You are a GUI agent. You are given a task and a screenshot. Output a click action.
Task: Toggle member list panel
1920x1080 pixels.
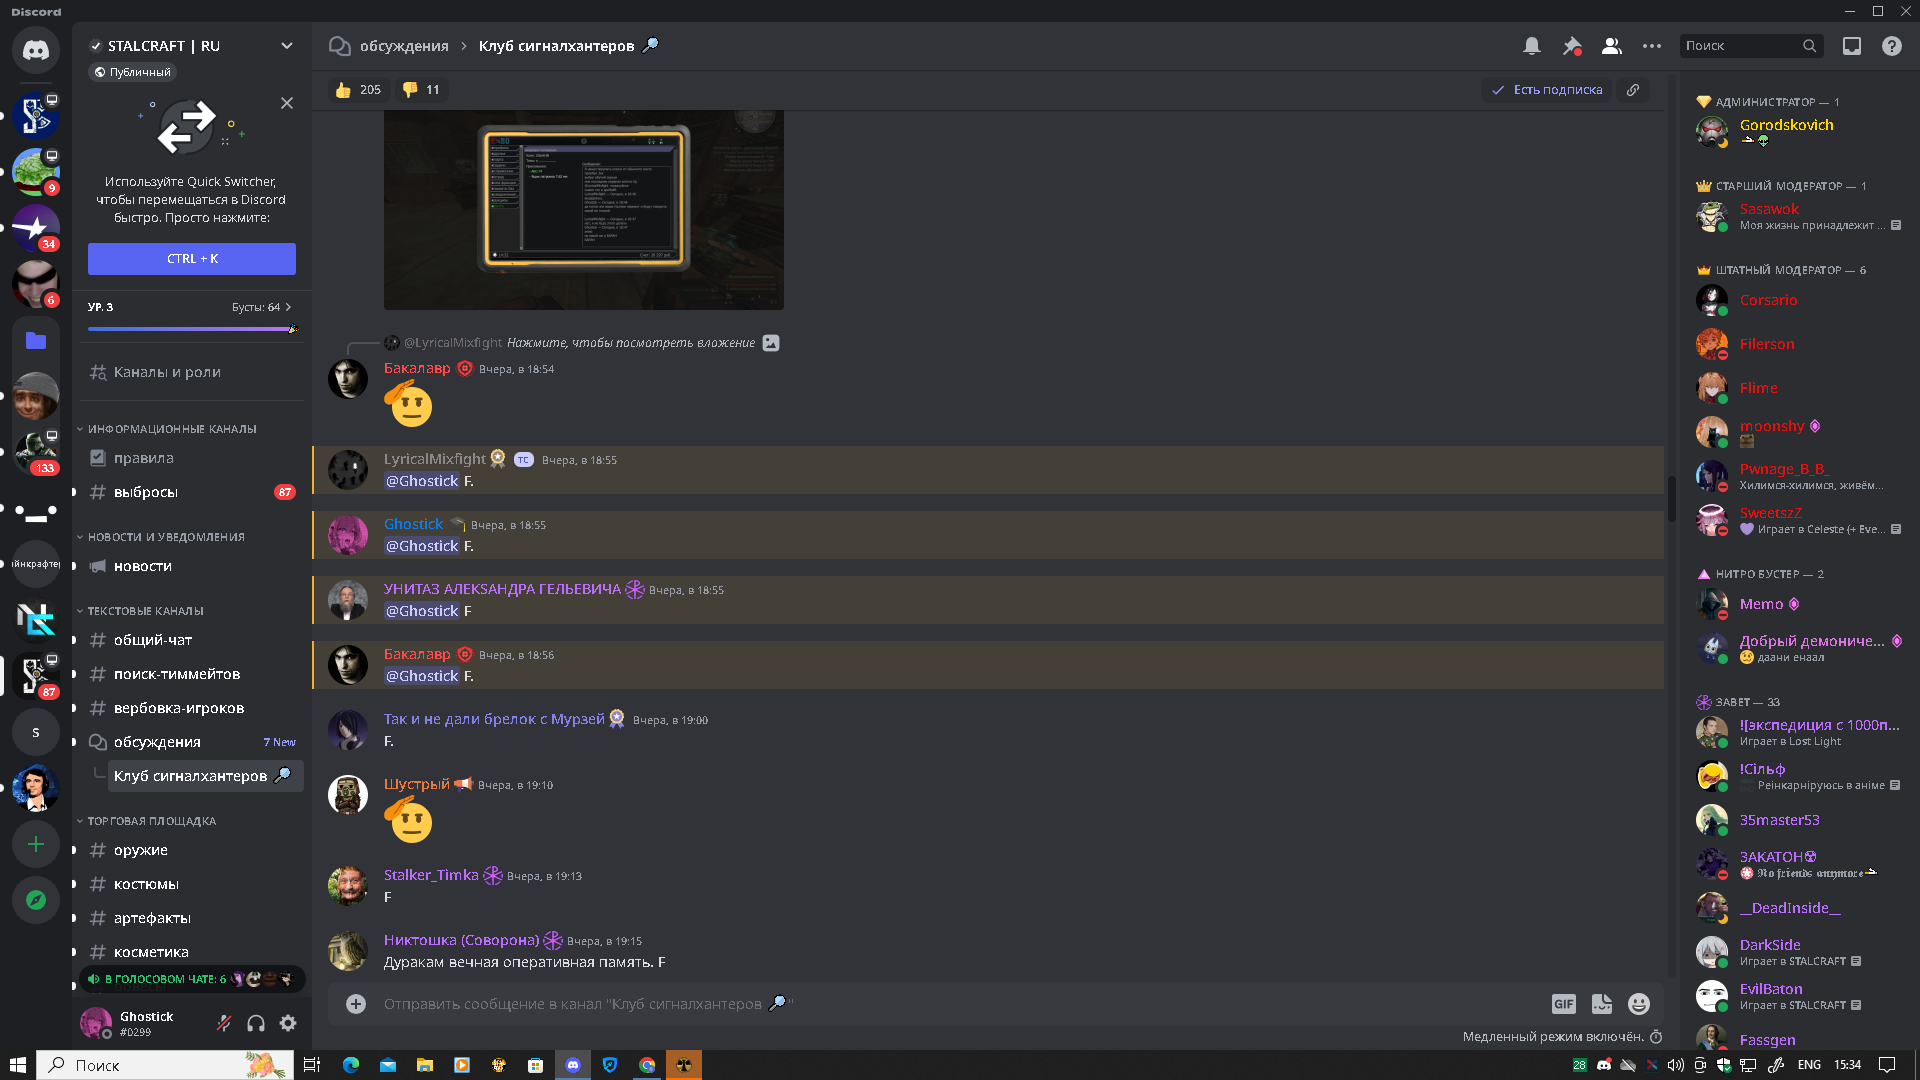click(x=1611, y=46)
